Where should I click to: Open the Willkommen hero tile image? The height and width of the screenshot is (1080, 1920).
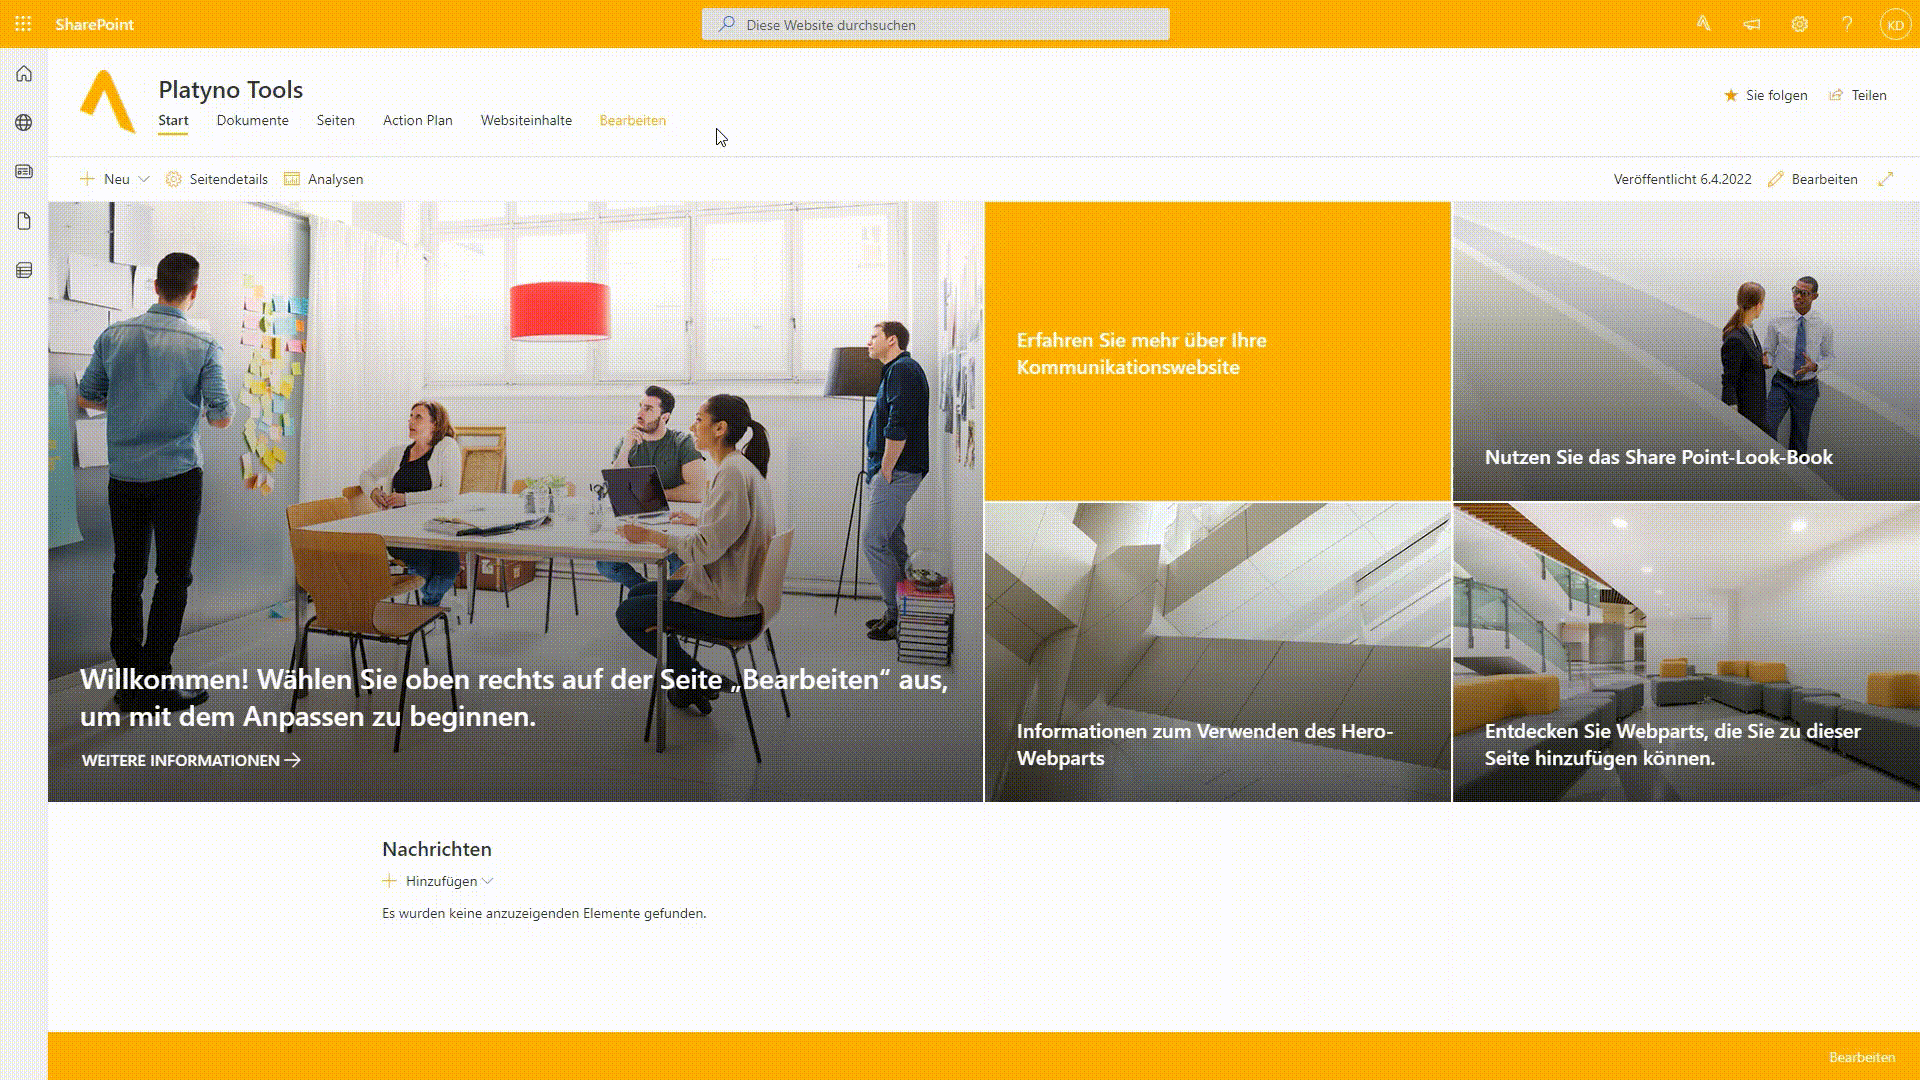click(516, 501)
